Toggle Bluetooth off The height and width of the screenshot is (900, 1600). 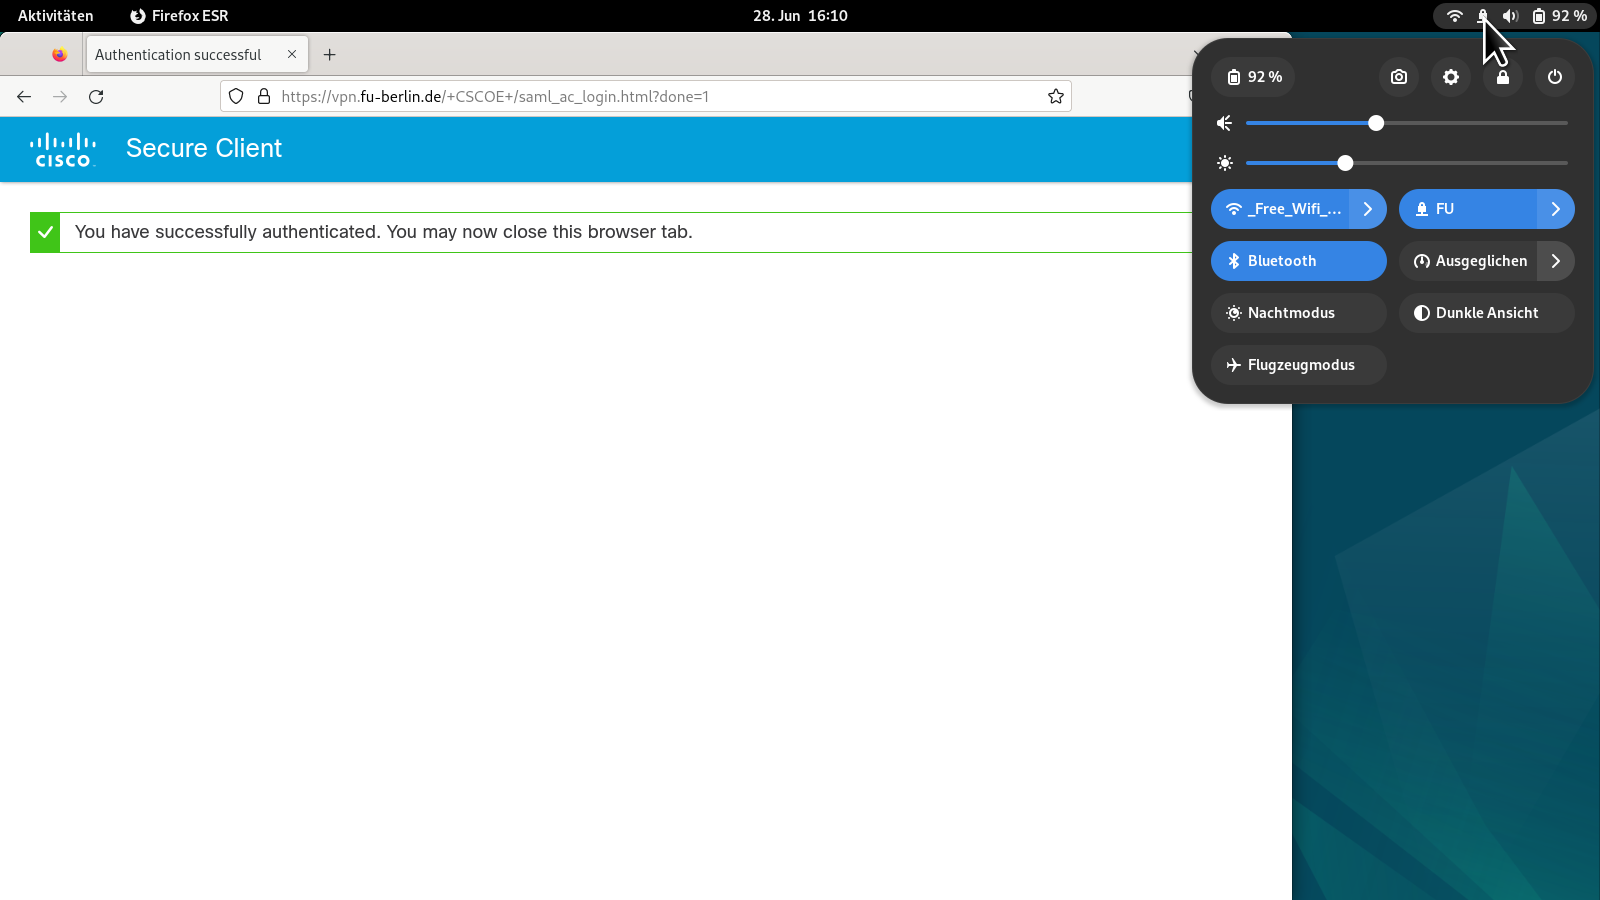[1298, 261]
